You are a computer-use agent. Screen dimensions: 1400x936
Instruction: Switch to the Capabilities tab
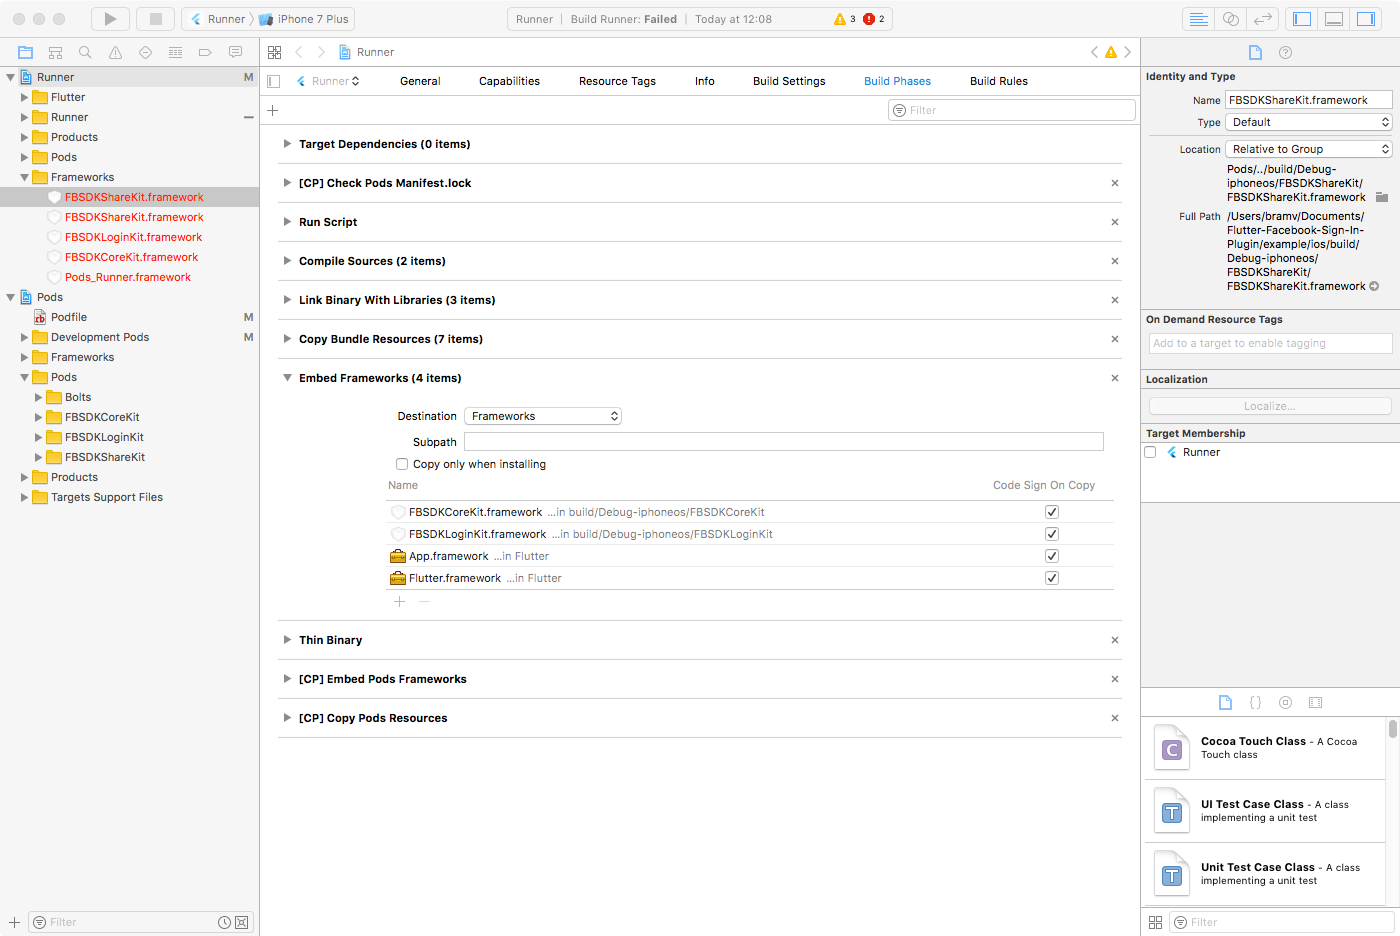pyautogui.click(x=509, y=81)
